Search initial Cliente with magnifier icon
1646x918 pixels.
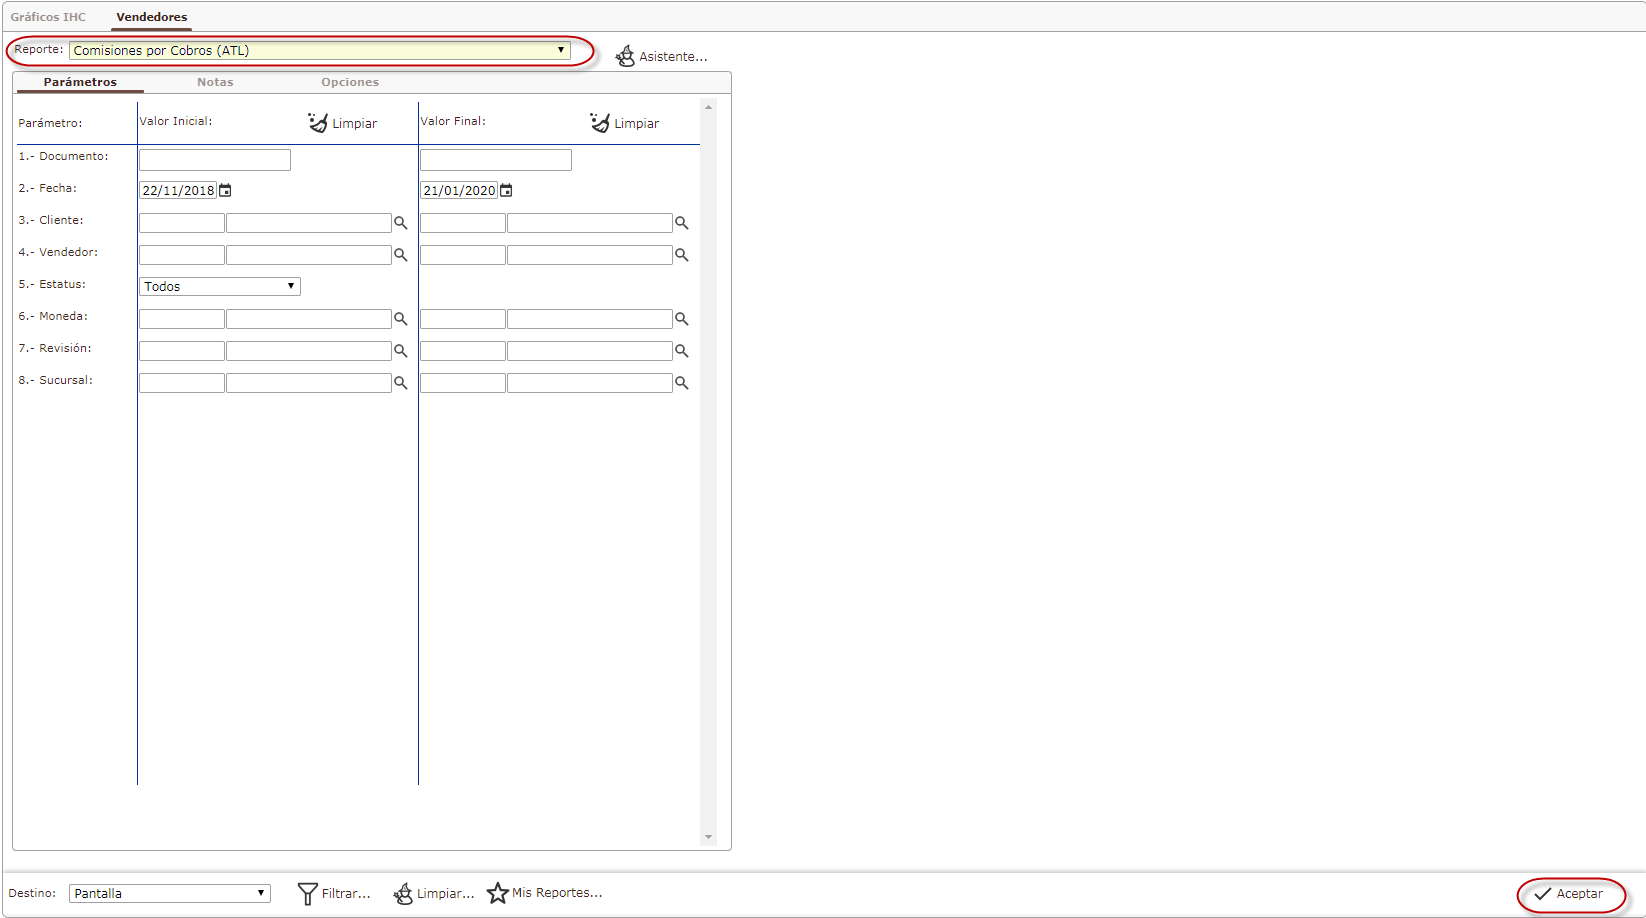tap(400, 223)
